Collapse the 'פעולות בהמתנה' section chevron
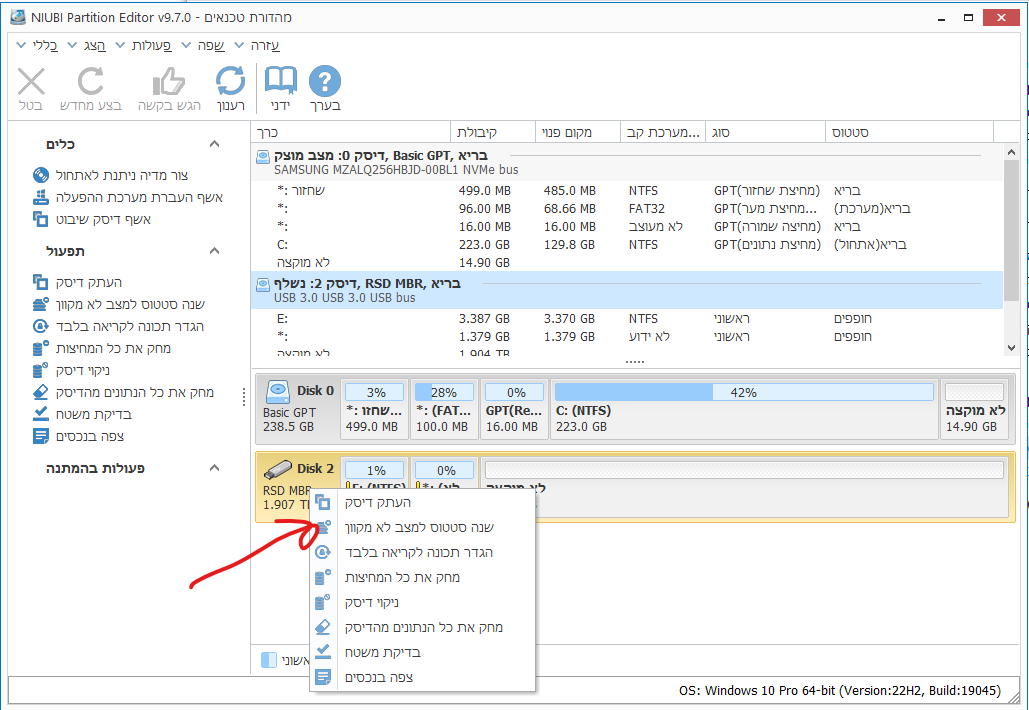 click(214, 468)
